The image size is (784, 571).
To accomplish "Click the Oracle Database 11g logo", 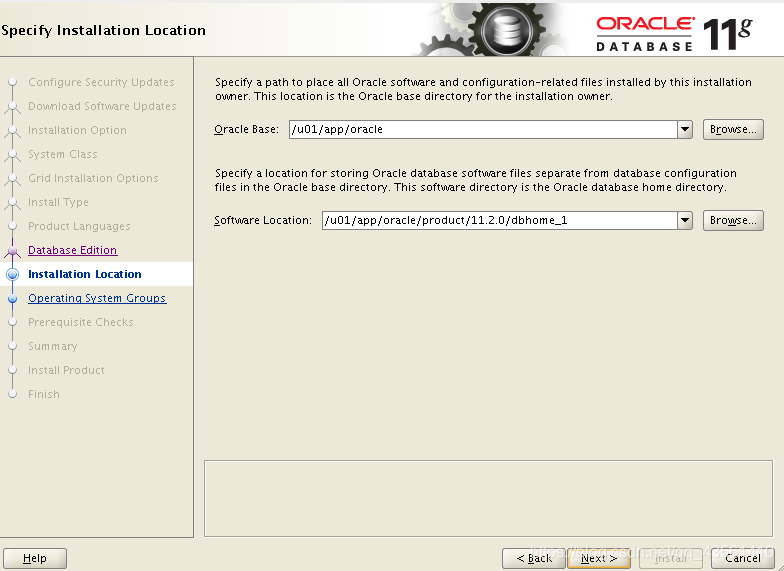I will (674, 33).
